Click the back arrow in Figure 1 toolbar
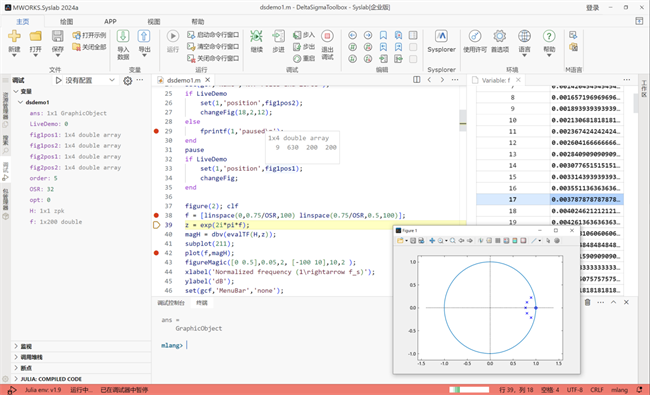Image resolution: width=650 pixels, height=395 pixels. (x=461, y=240)
